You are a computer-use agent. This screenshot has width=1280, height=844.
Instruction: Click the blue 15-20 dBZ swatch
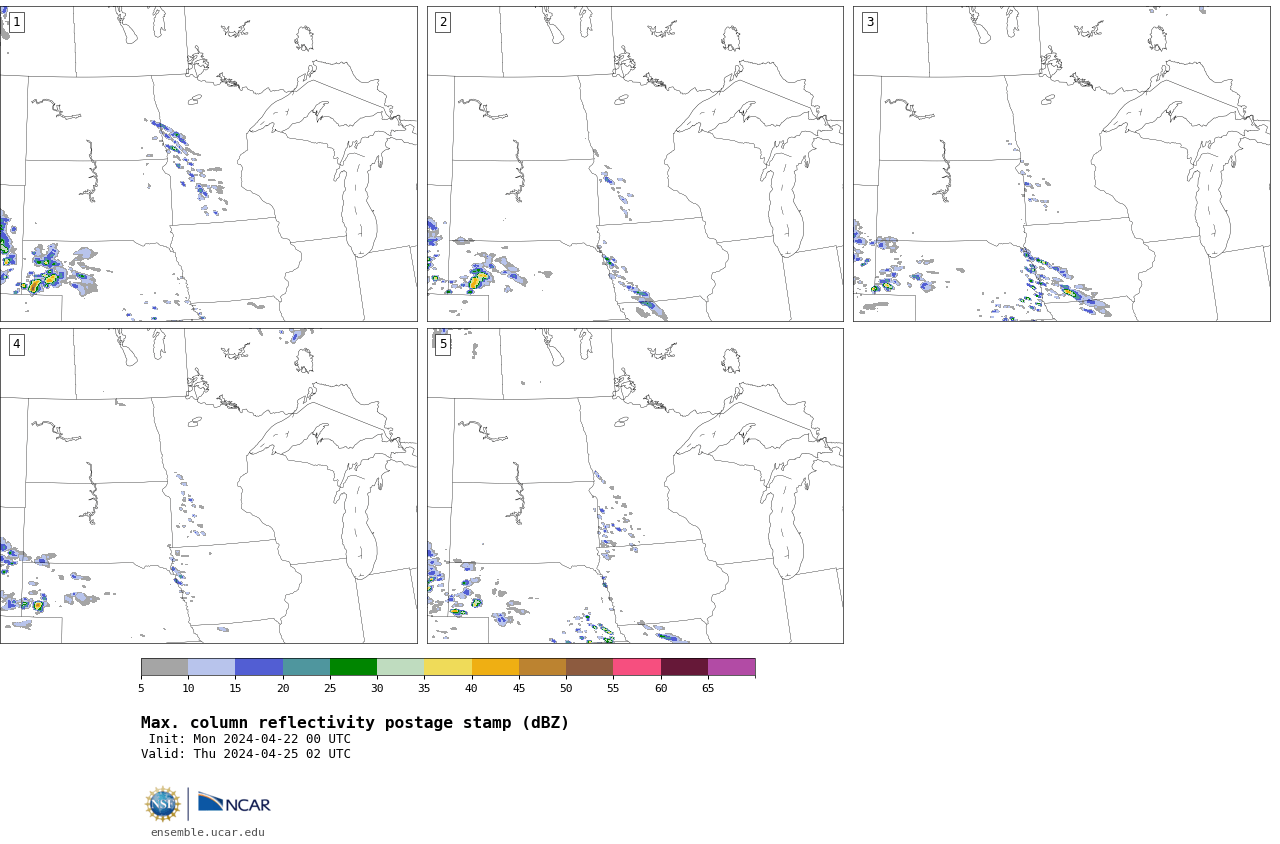259,667
